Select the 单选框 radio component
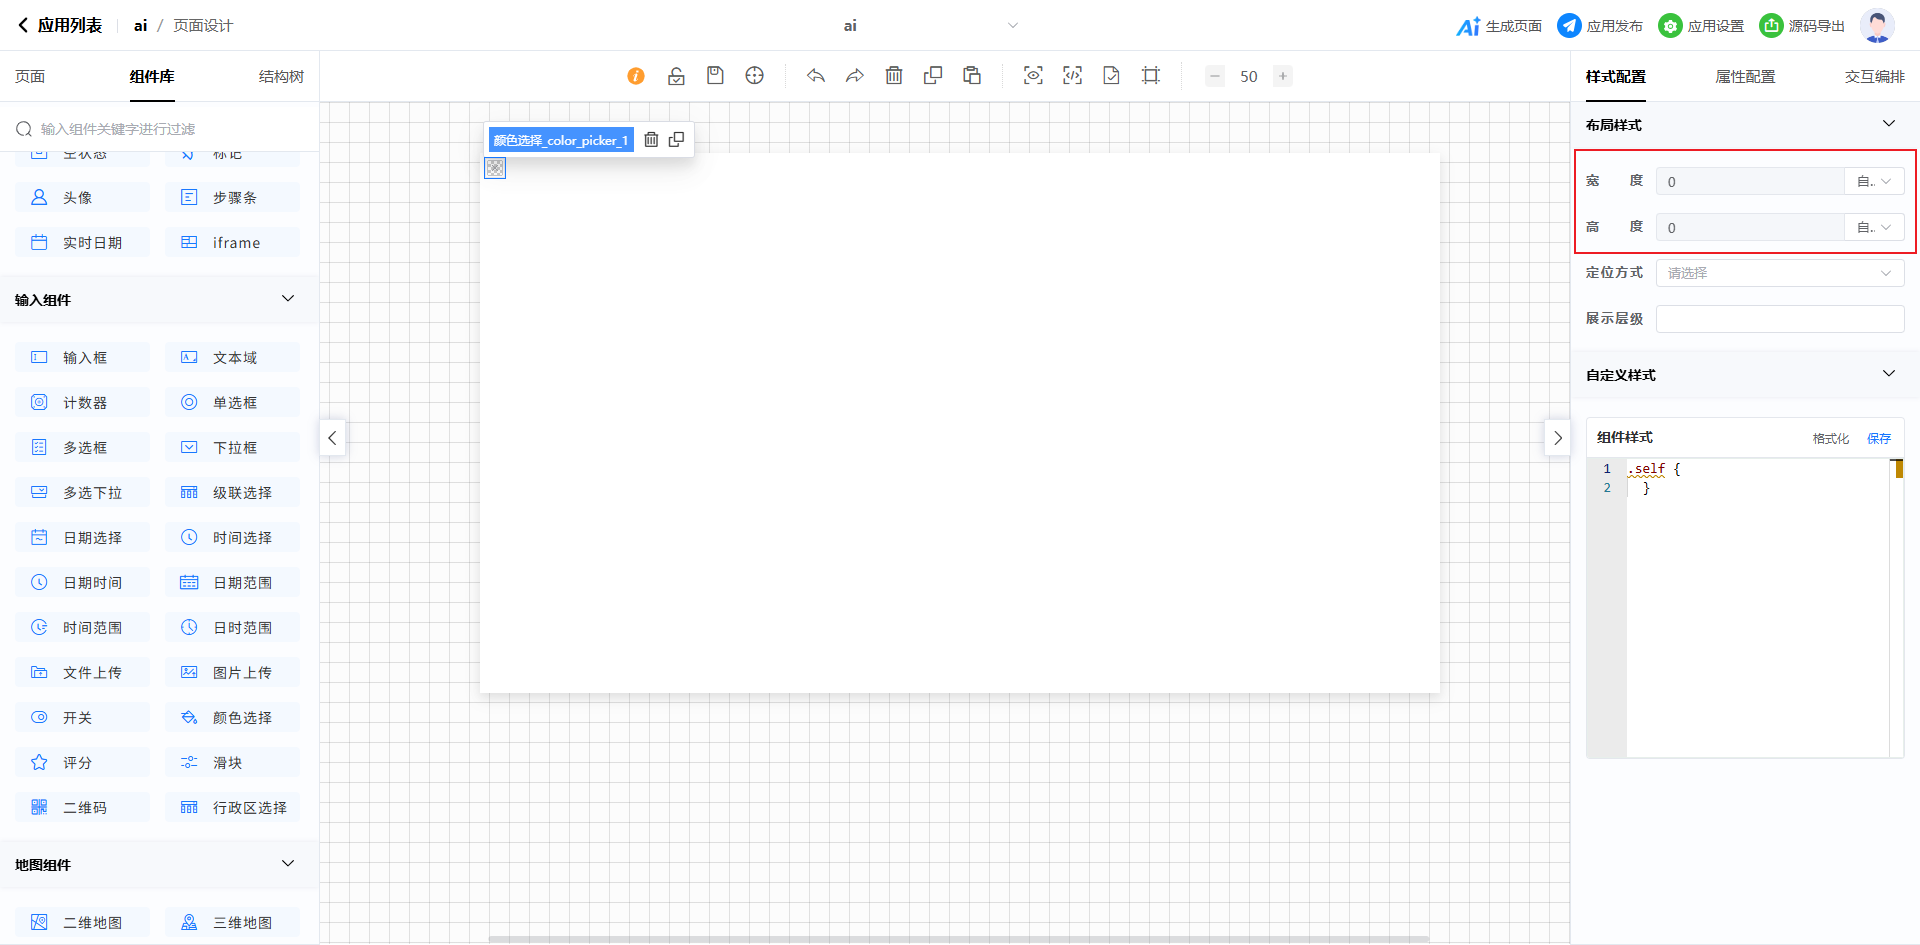This screenshot has width=1920, height=945. click(x=232, y=403)
